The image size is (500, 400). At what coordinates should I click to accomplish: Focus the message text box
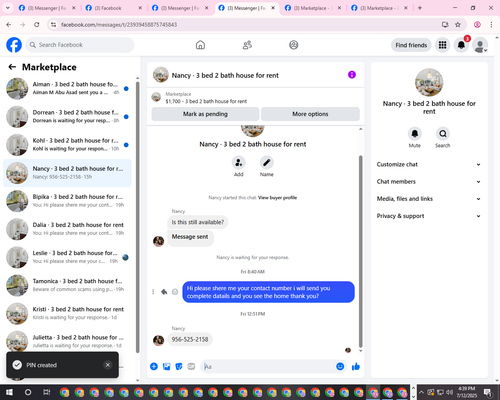tap(268, 367)
